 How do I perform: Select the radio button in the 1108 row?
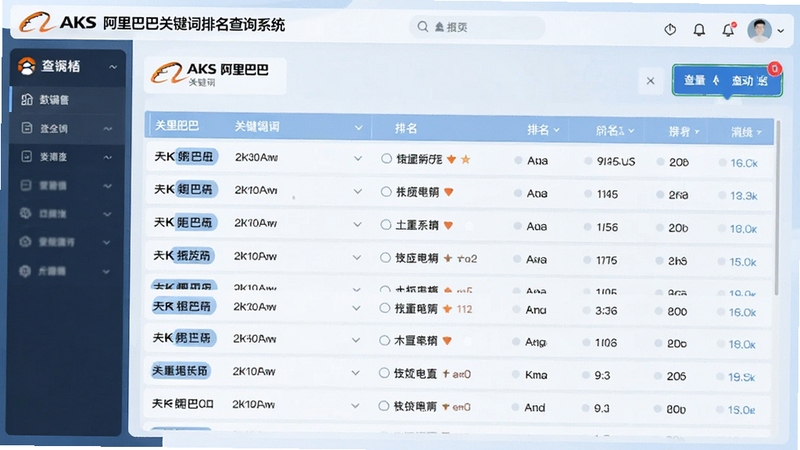pyautogui.click(x=384, y=340)
